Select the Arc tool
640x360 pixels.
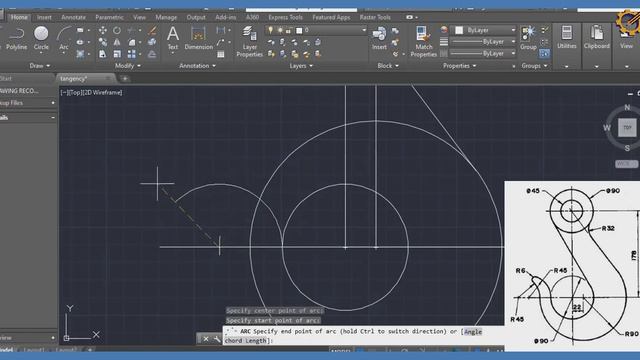point(64,38)
